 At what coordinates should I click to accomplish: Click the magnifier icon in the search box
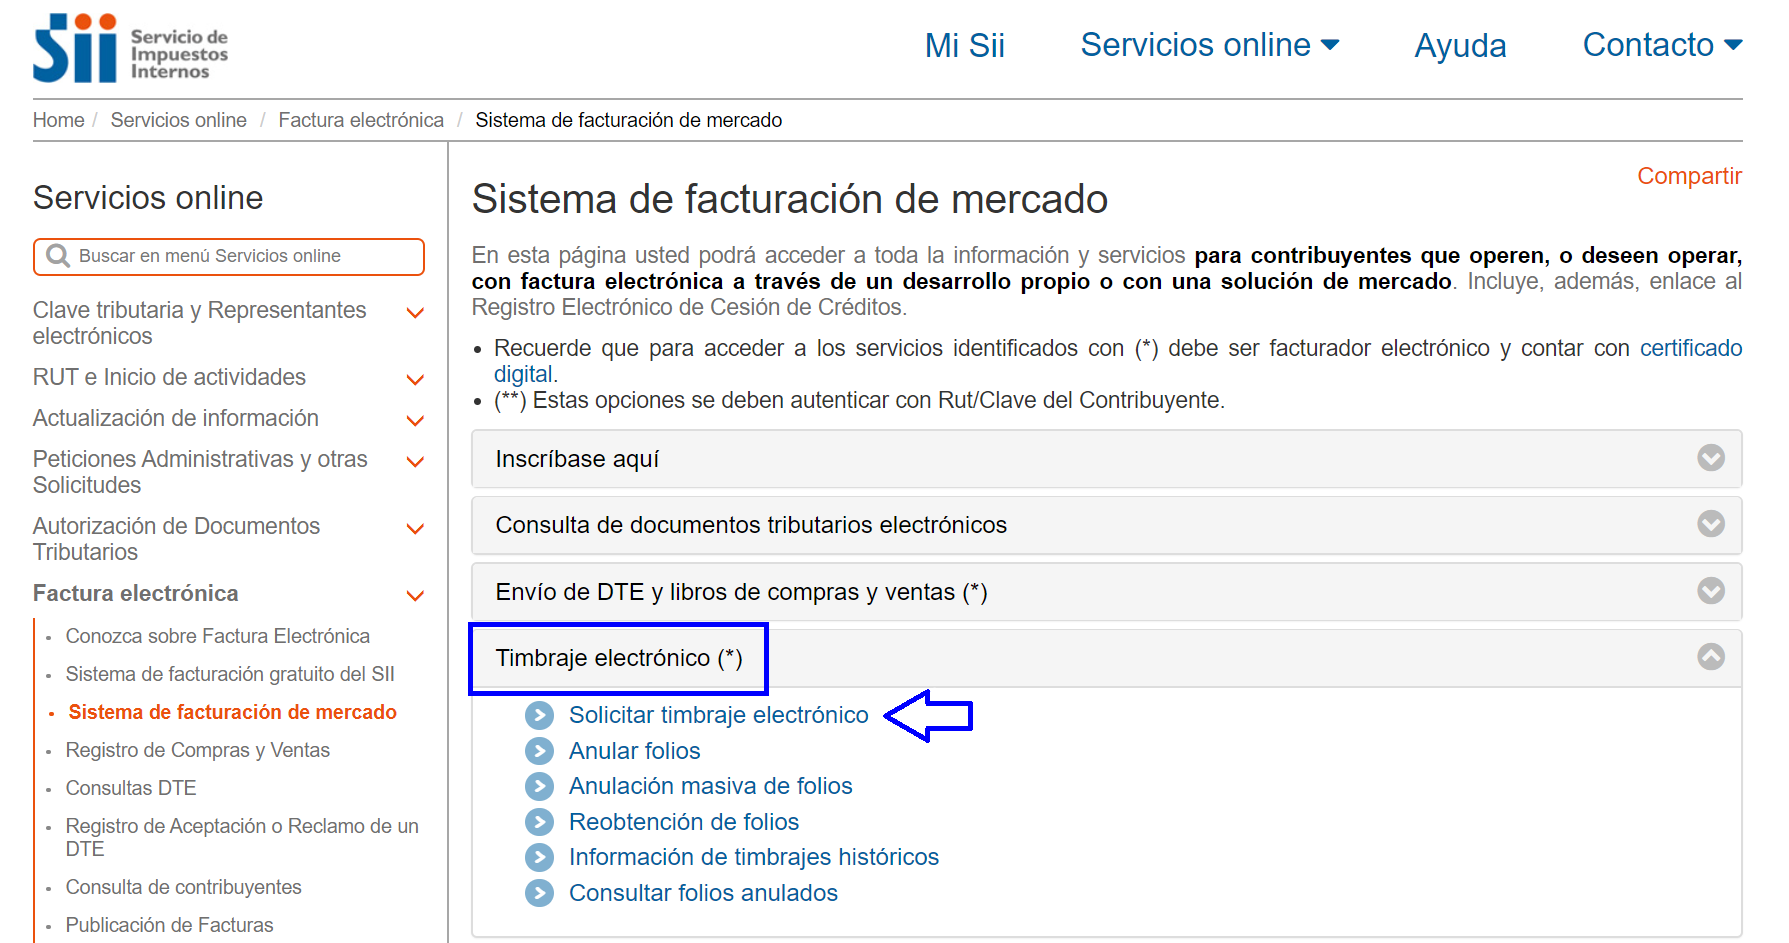point(58,257)
